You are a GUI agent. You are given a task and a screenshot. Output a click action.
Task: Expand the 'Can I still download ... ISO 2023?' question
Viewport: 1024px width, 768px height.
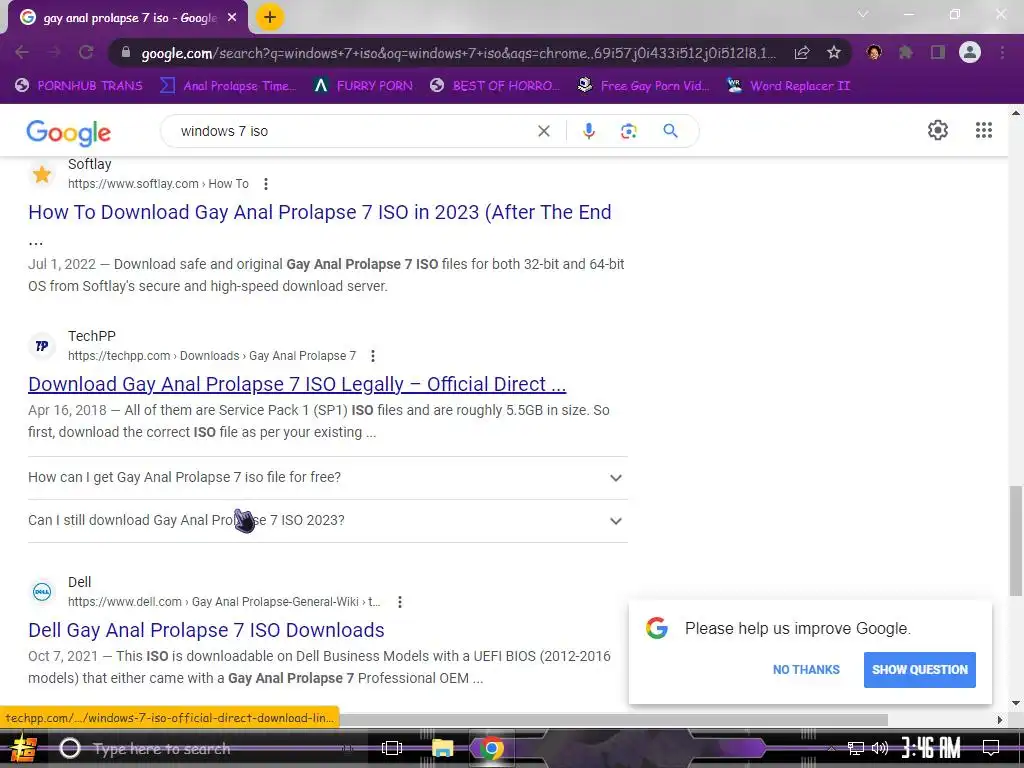(x=328, y=520)
